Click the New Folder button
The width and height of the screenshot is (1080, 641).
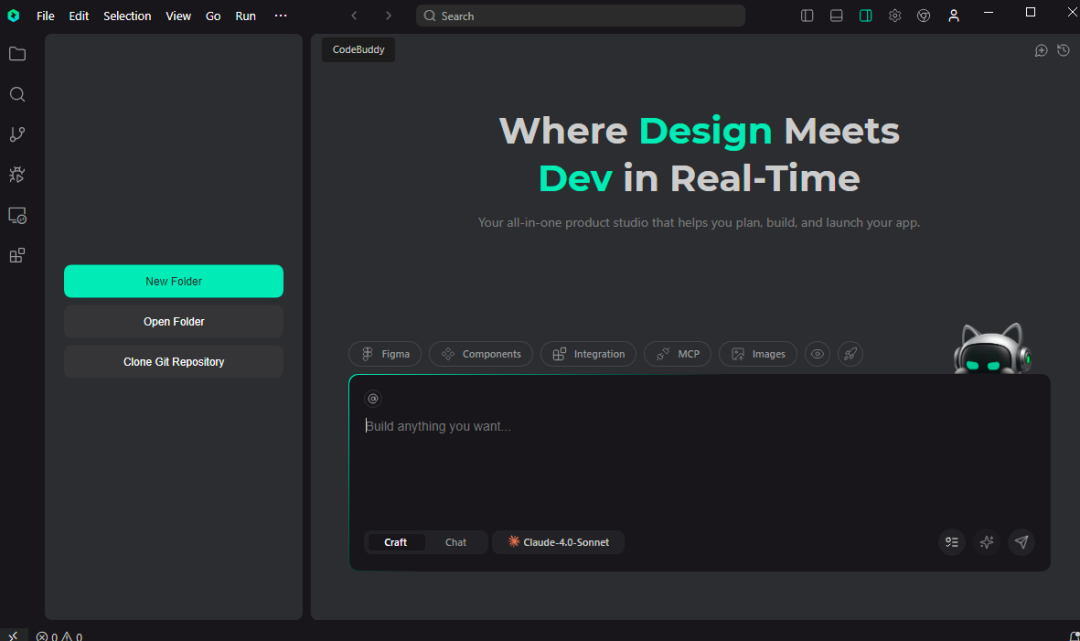(x=174, y=281)
